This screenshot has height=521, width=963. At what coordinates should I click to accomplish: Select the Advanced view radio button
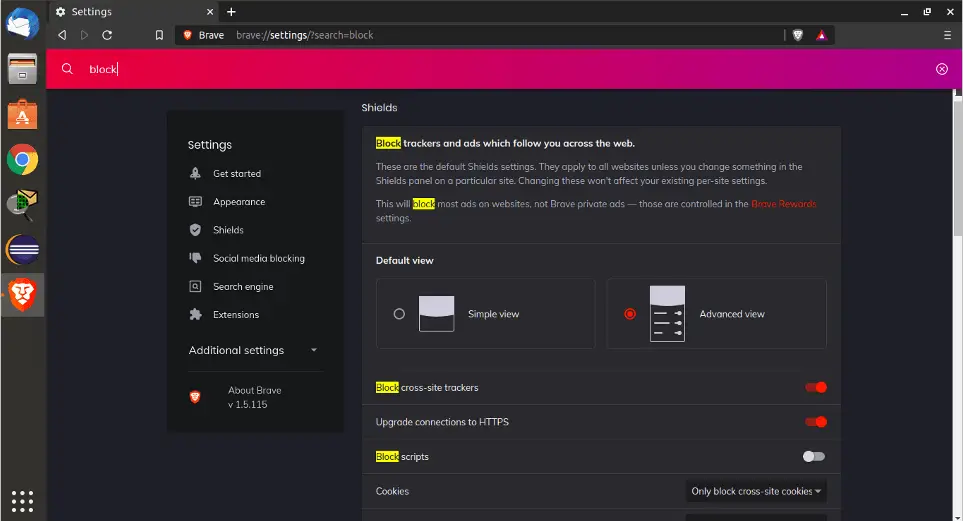click(630, 314)
